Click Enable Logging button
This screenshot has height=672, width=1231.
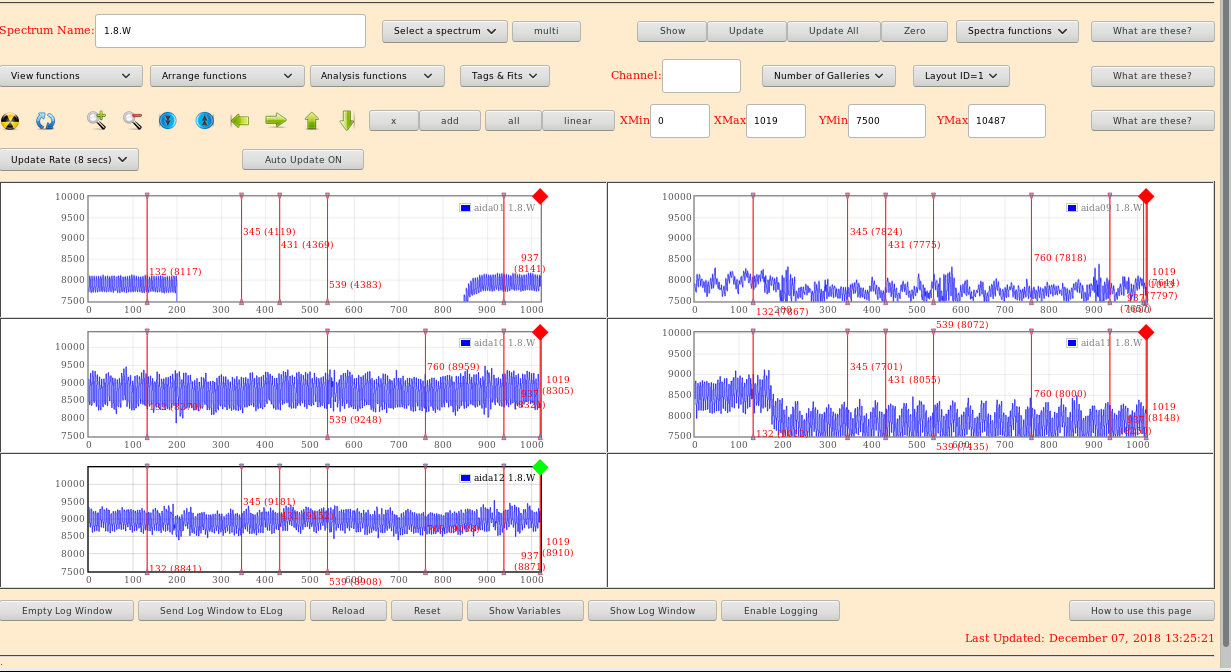779,611
